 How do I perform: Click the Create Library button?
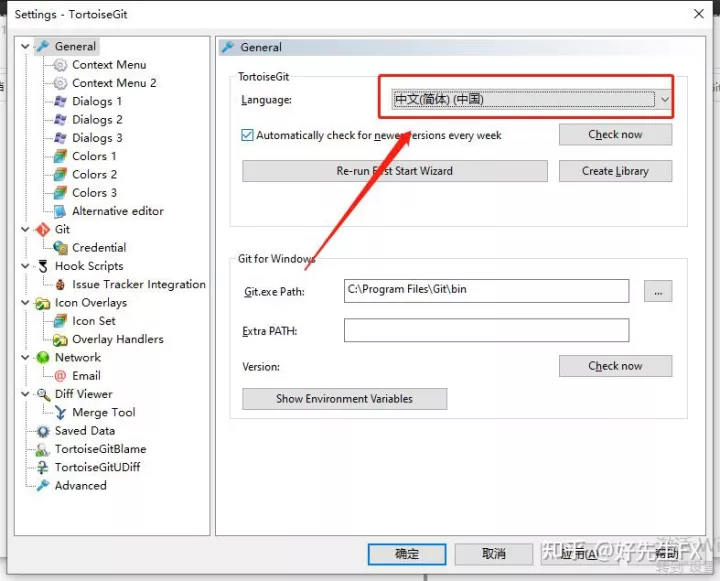(615, 171)
